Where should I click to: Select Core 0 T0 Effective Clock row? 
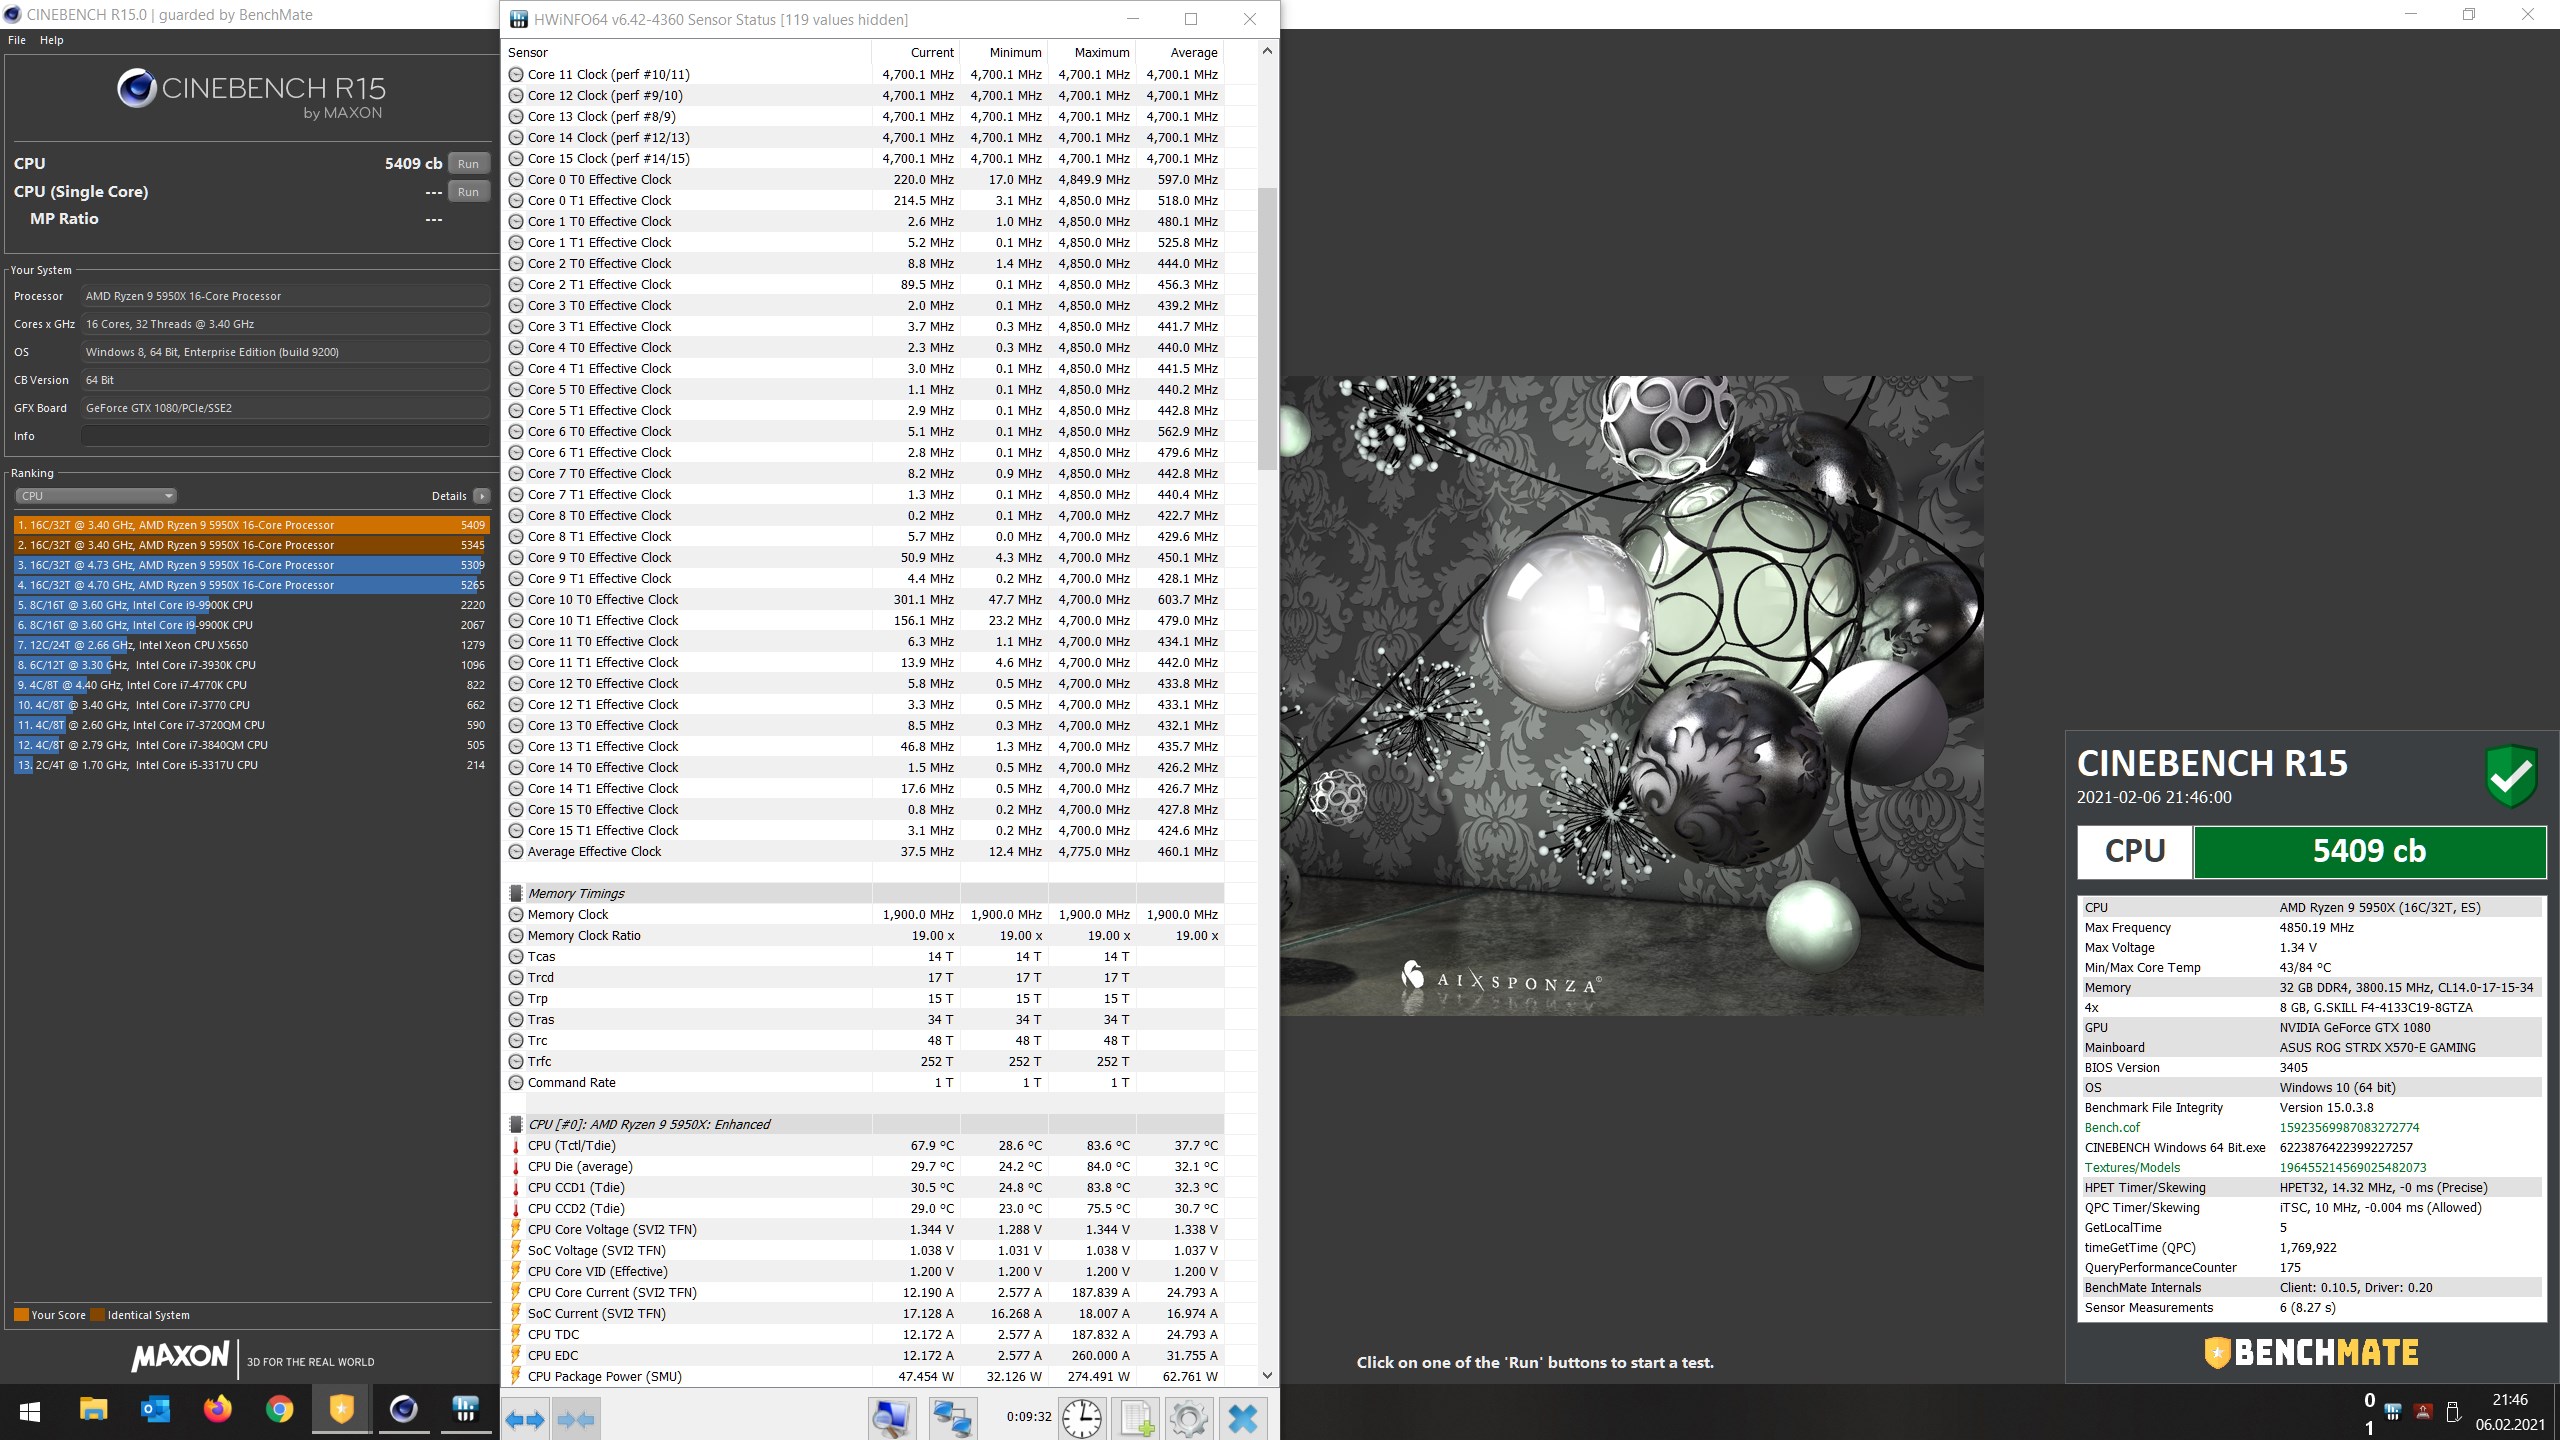click(x=864, y=180)
